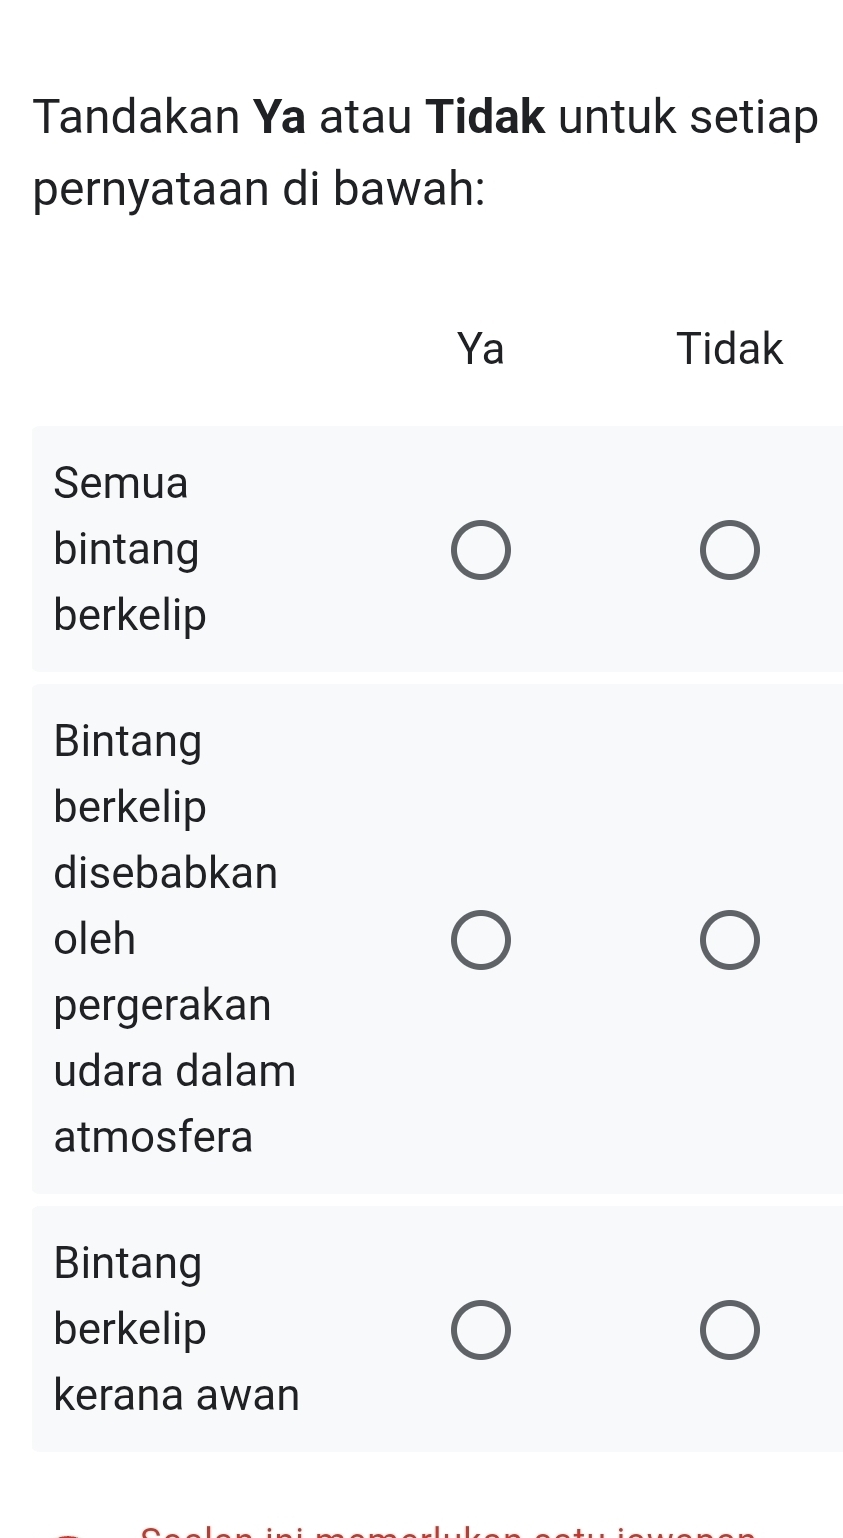Select Tidak for 'Semua bintang berkelip'
This screenshot has height=1538, width=843.
pos(729,550)
